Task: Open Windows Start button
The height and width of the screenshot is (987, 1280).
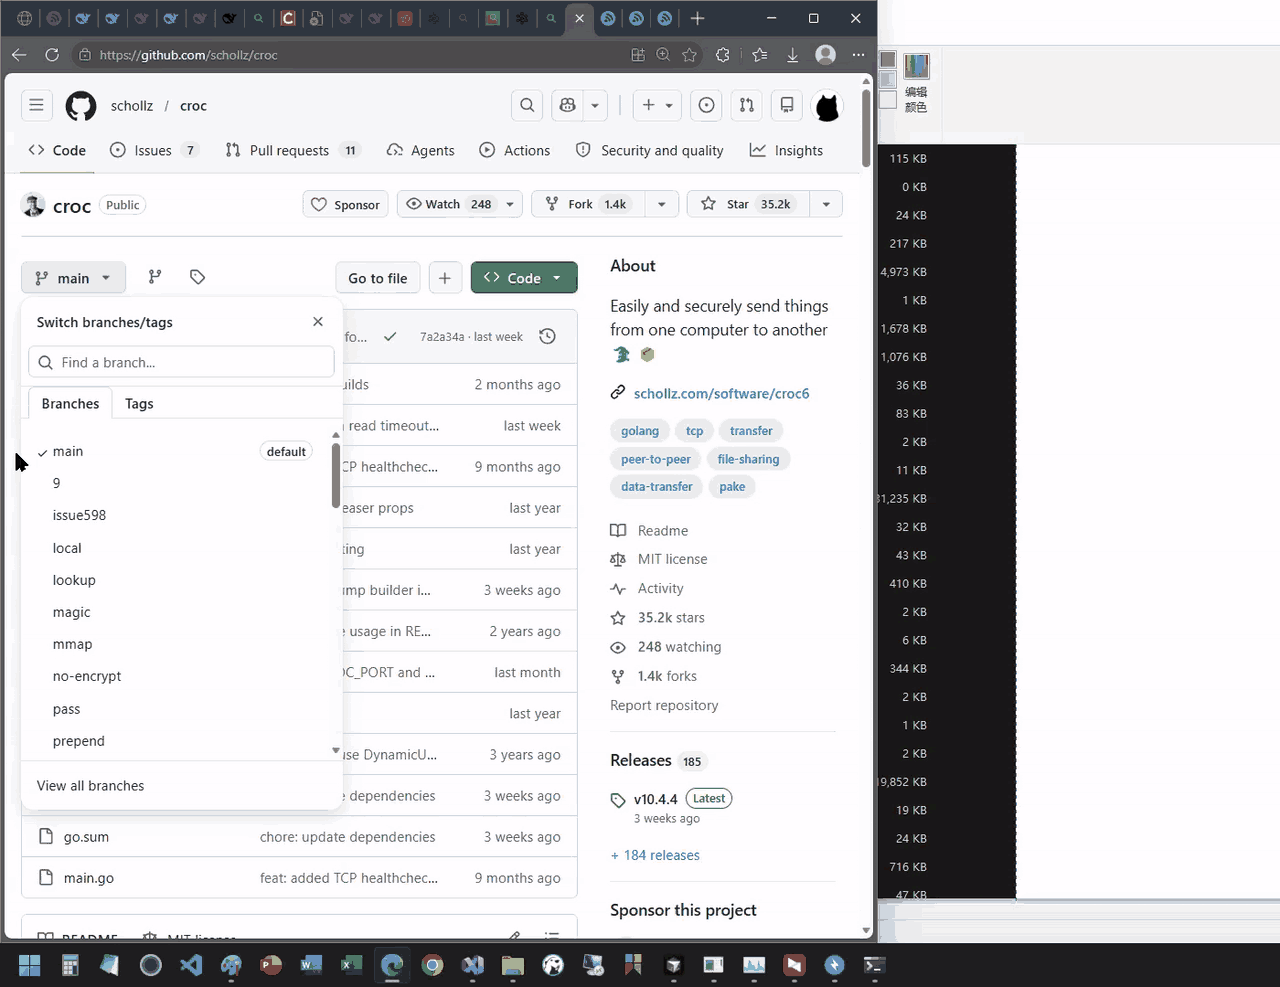Action: [29, 965]
